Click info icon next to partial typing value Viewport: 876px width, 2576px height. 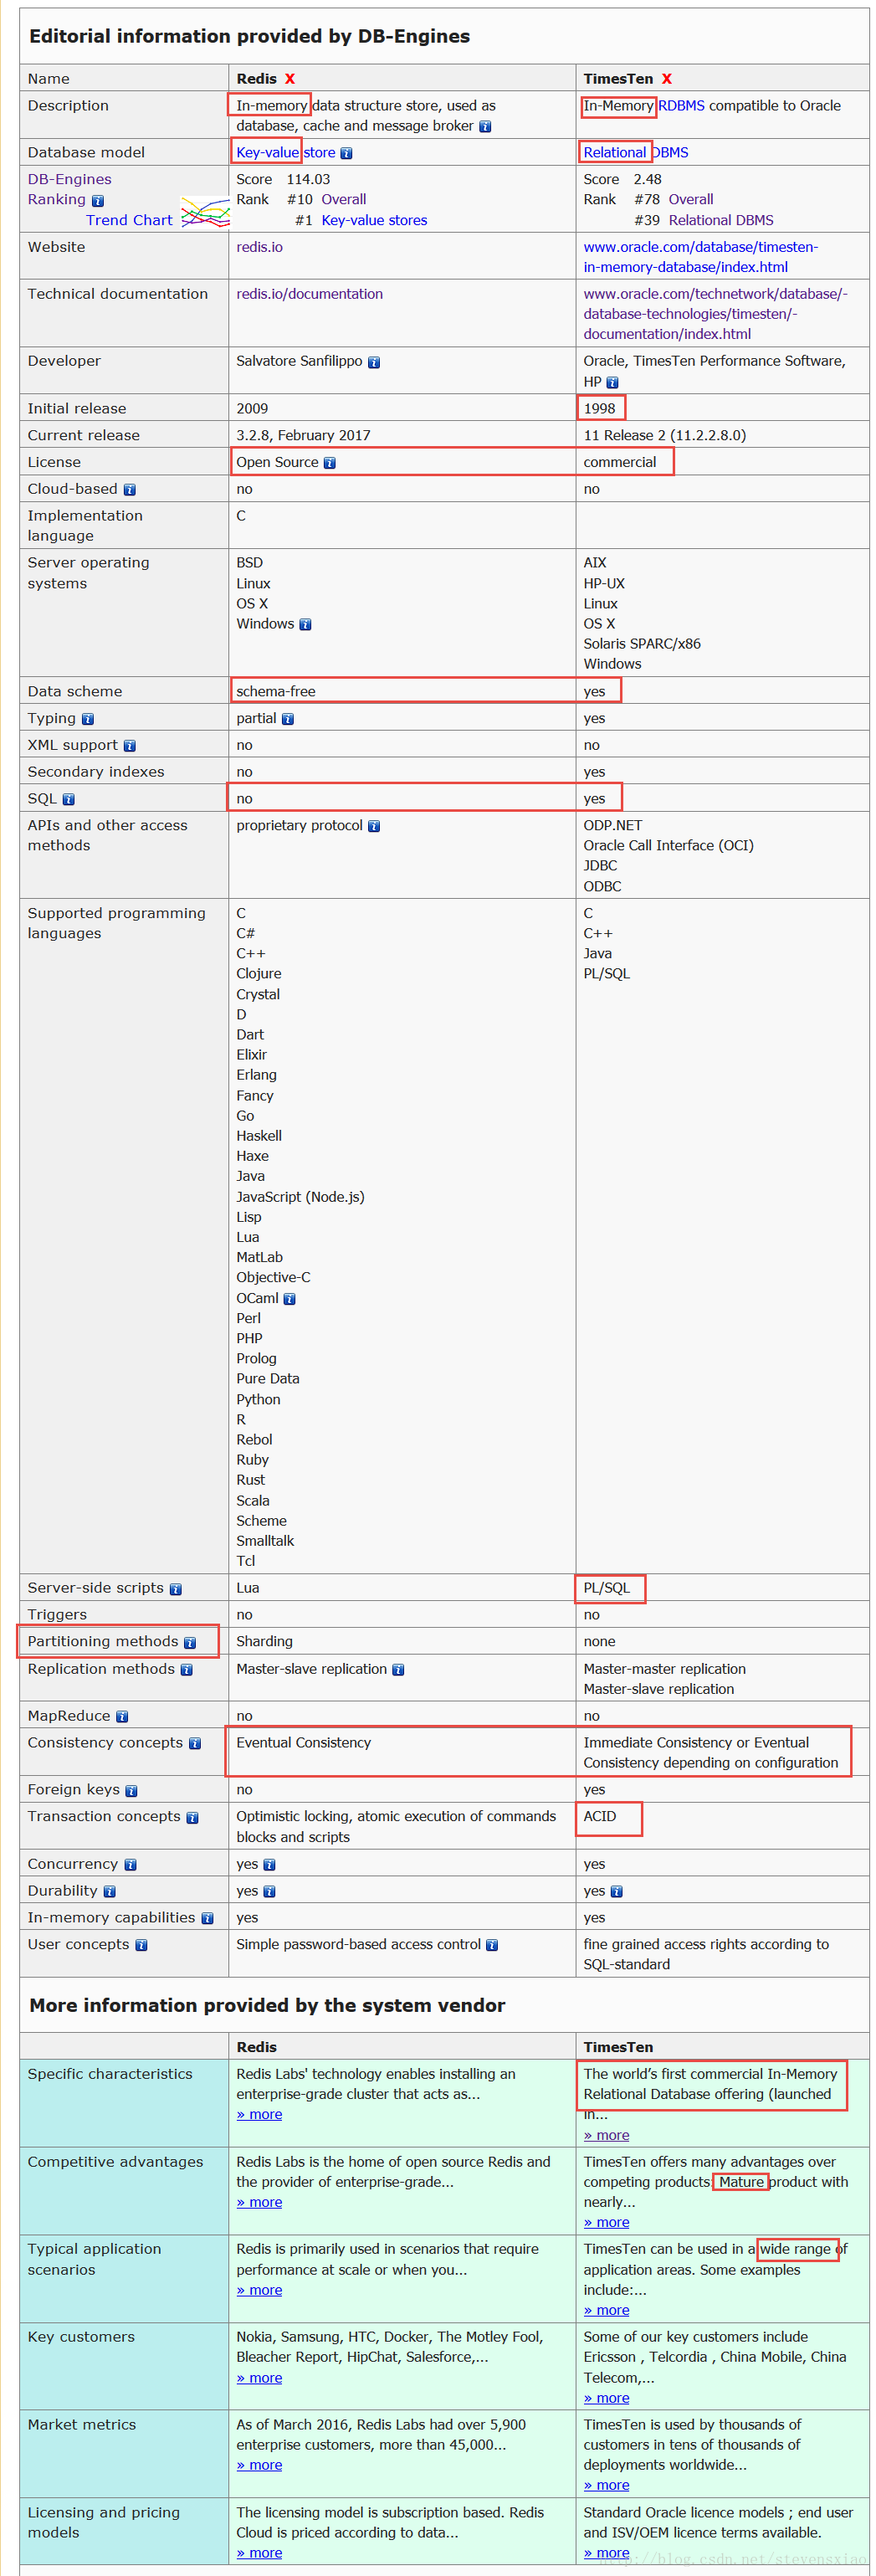click(287, 719)
